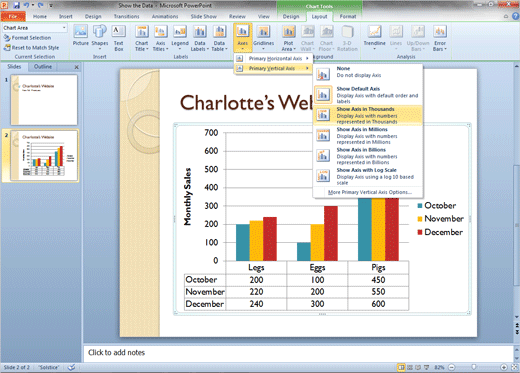Select None to hide the axis
Viewport: 520px width, 373px height.
[368, 72]
